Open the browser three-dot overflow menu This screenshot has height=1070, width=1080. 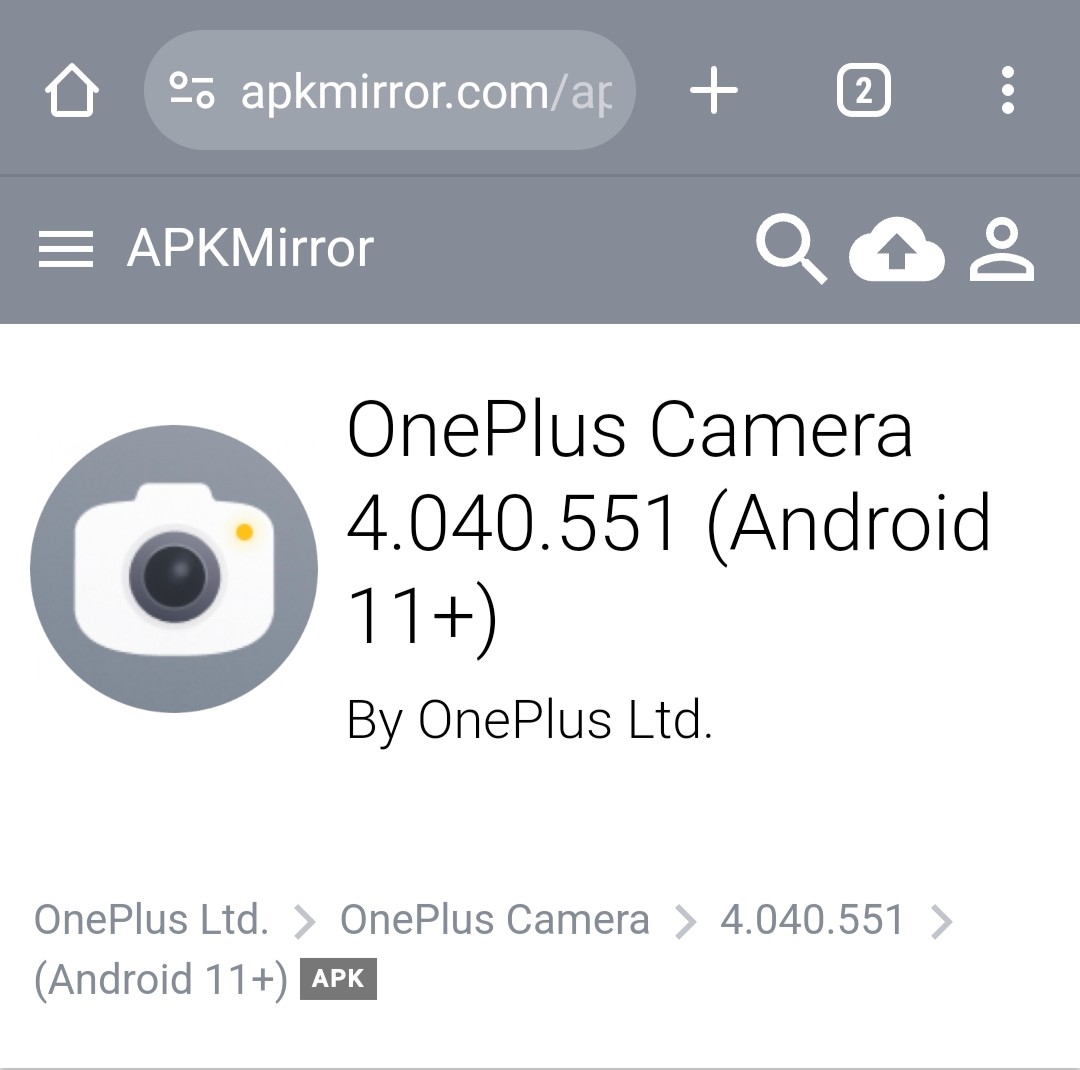coord(1008,90)
